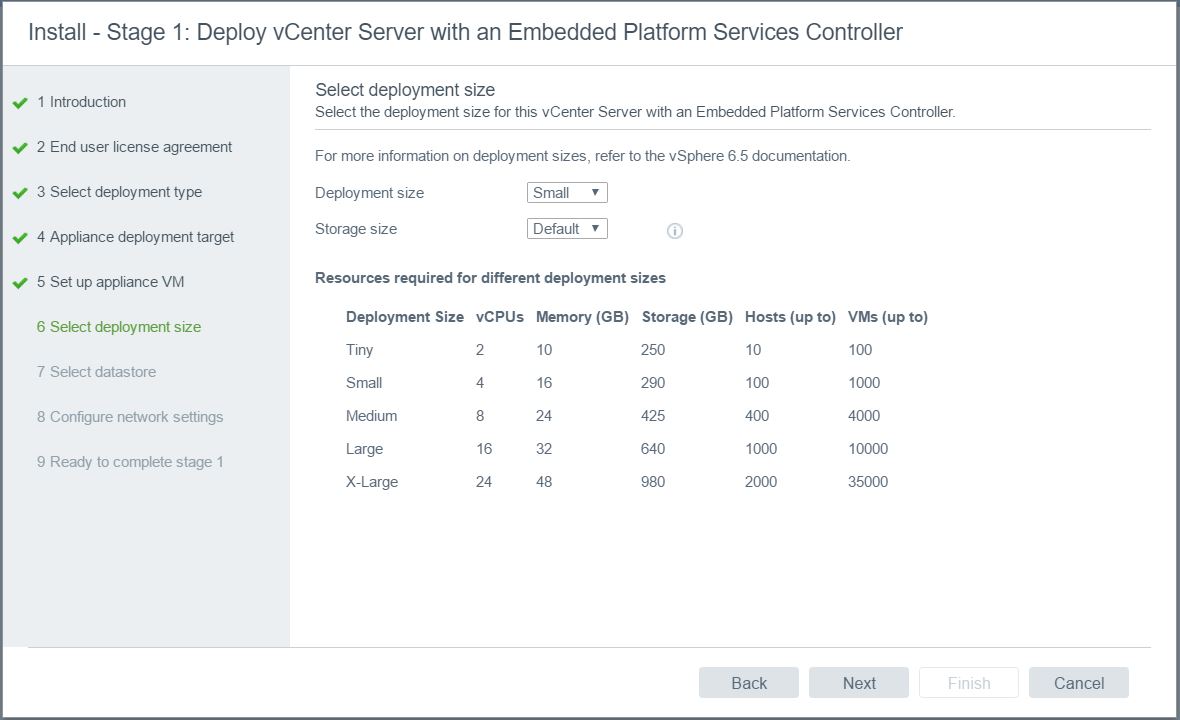Click the Back button

point(749,682)
